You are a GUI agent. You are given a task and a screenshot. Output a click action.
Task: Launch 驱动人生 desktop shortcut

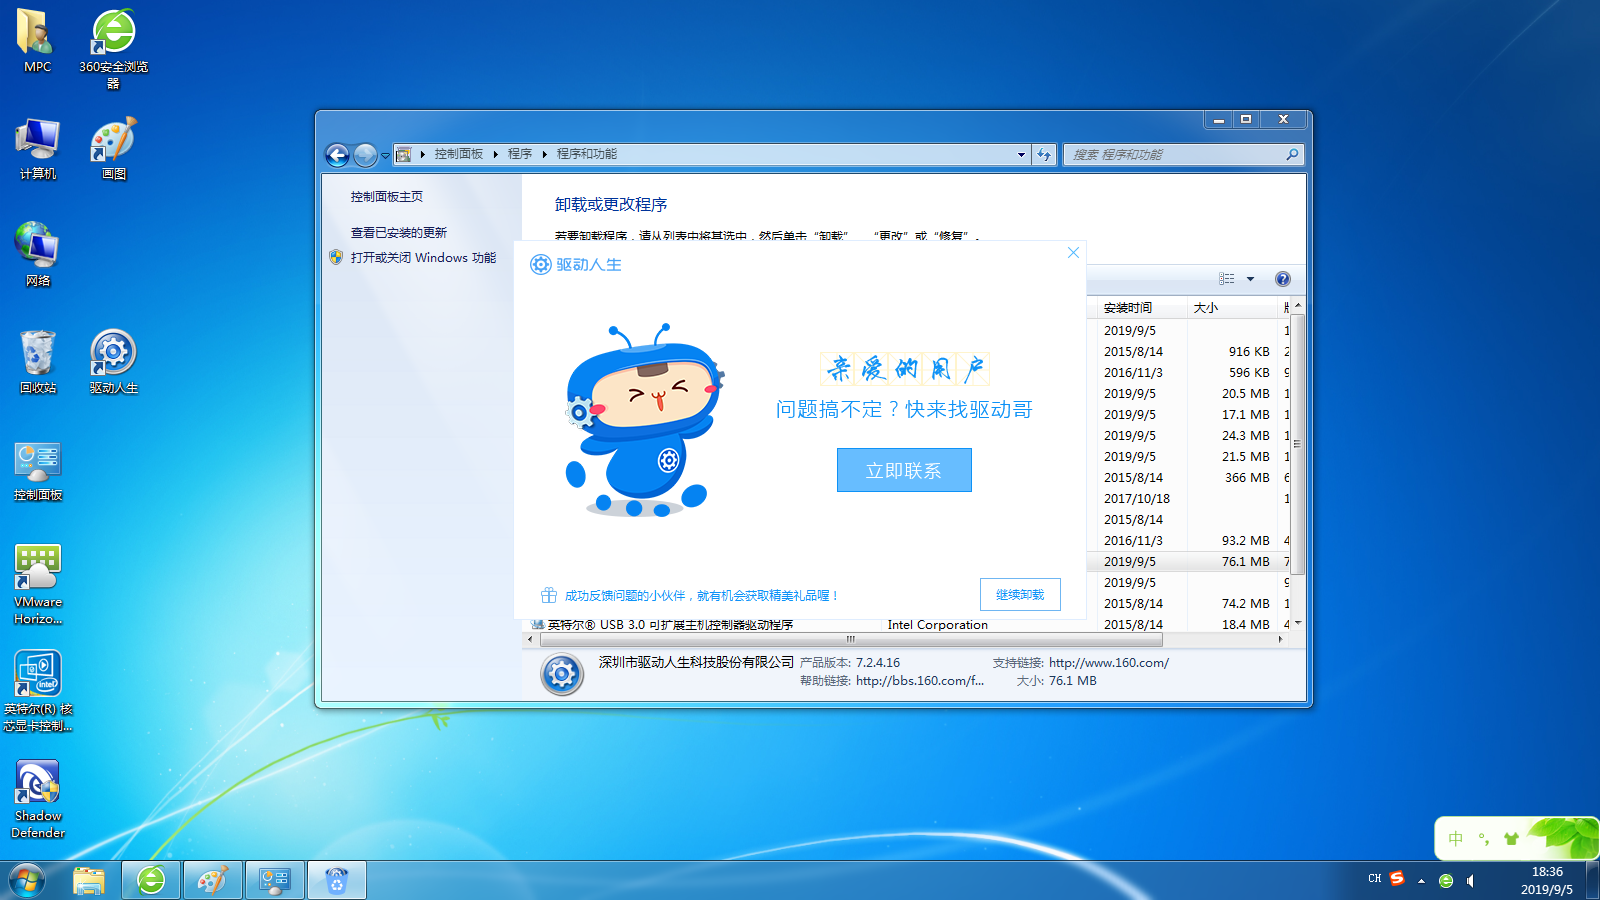click(113, 362)
